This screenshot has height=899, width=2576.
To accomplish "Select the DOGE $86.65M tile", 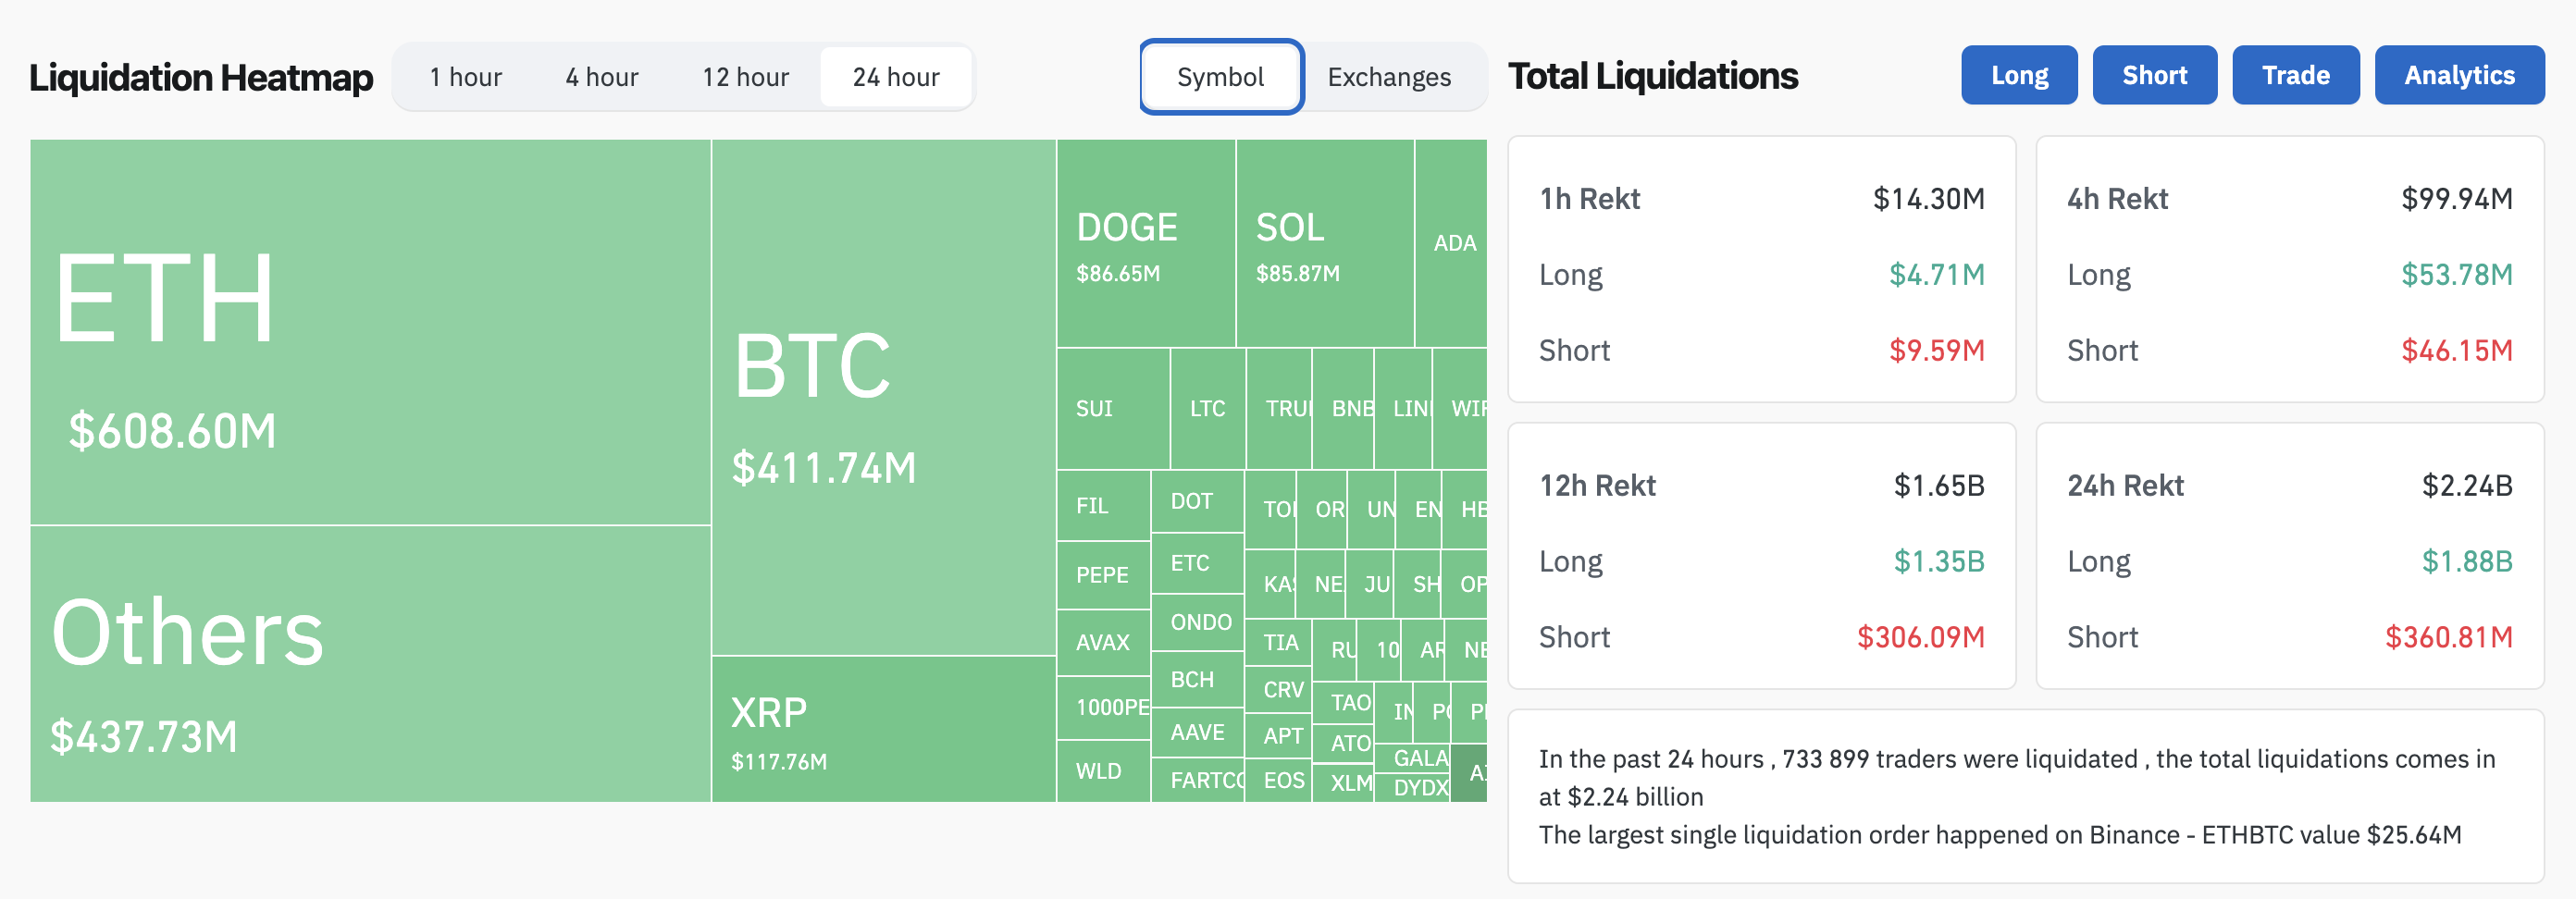I will tap(1145, 243).
